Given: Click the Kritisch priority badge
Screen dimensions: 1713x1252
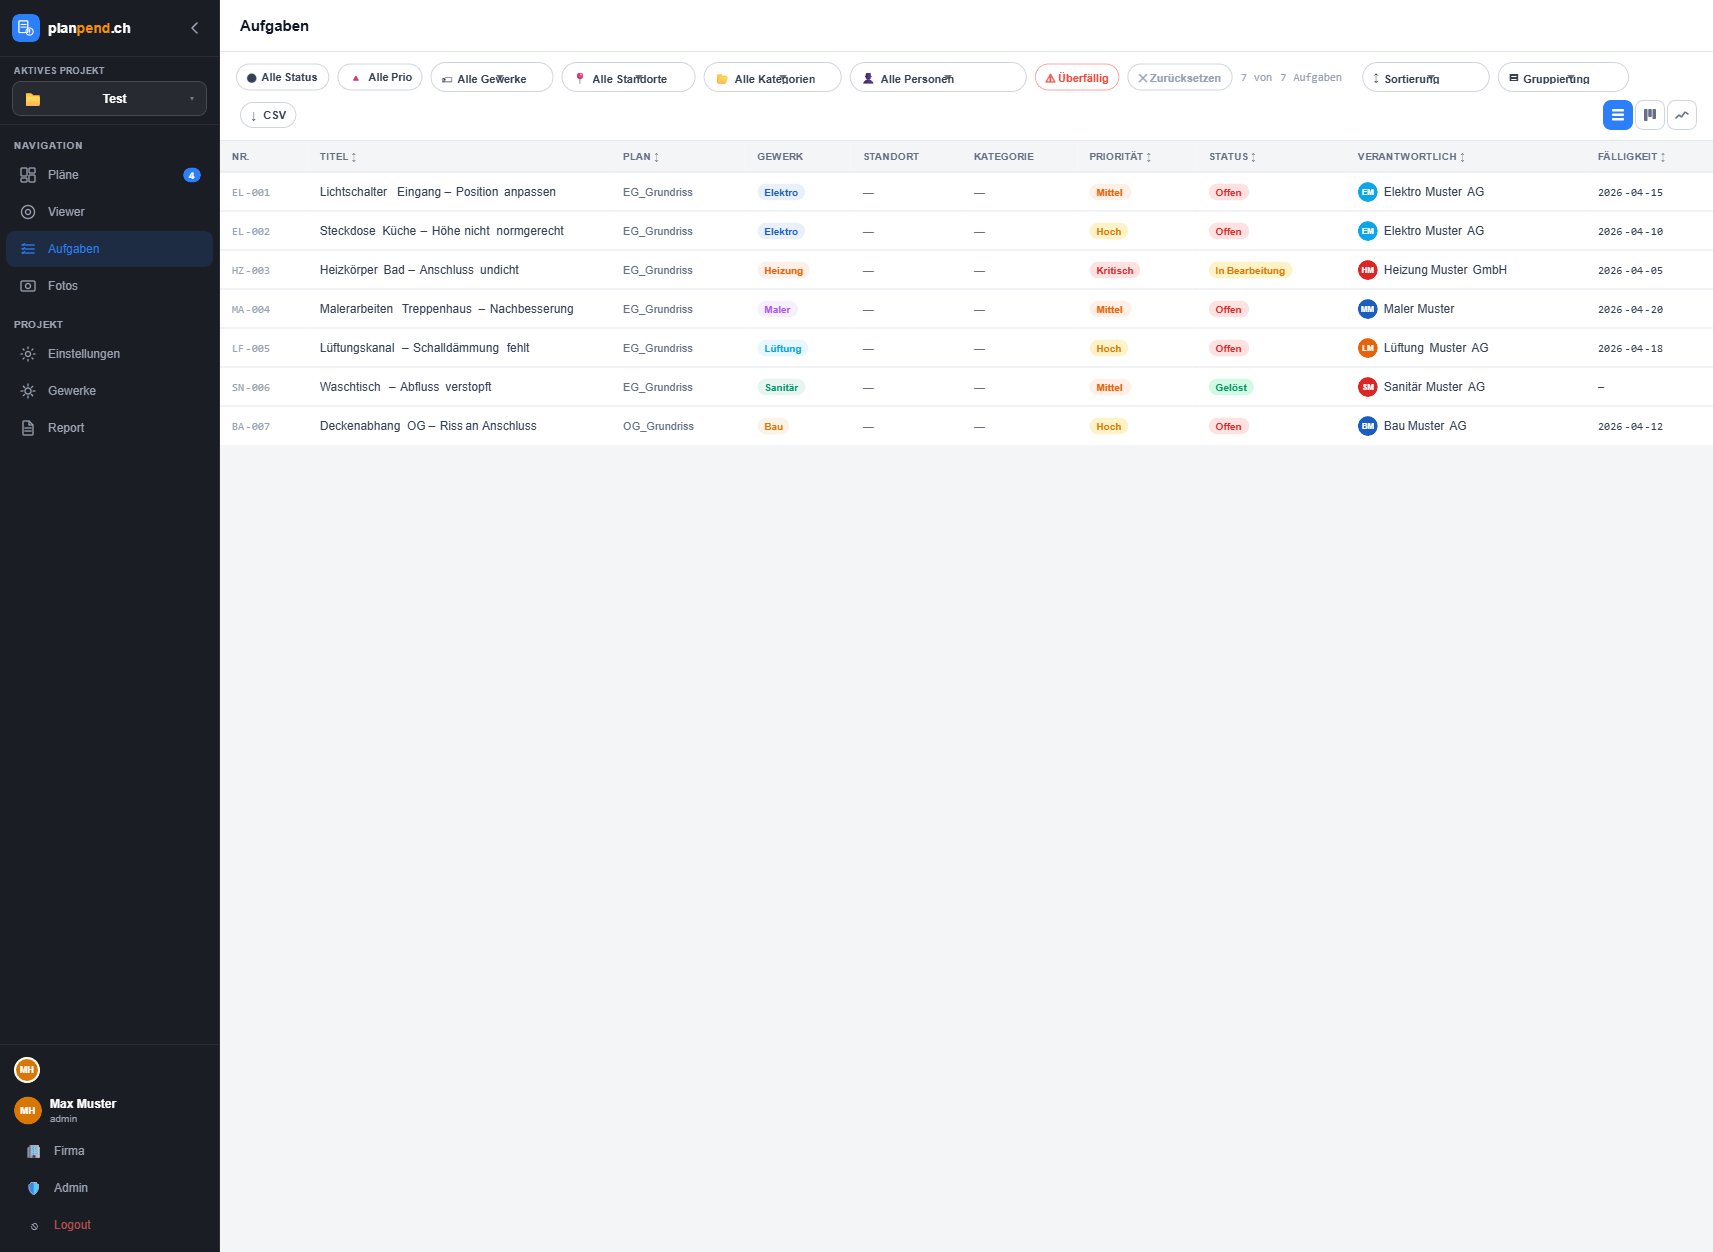Looking at the screenshot, I should [x=1114, y=270].
